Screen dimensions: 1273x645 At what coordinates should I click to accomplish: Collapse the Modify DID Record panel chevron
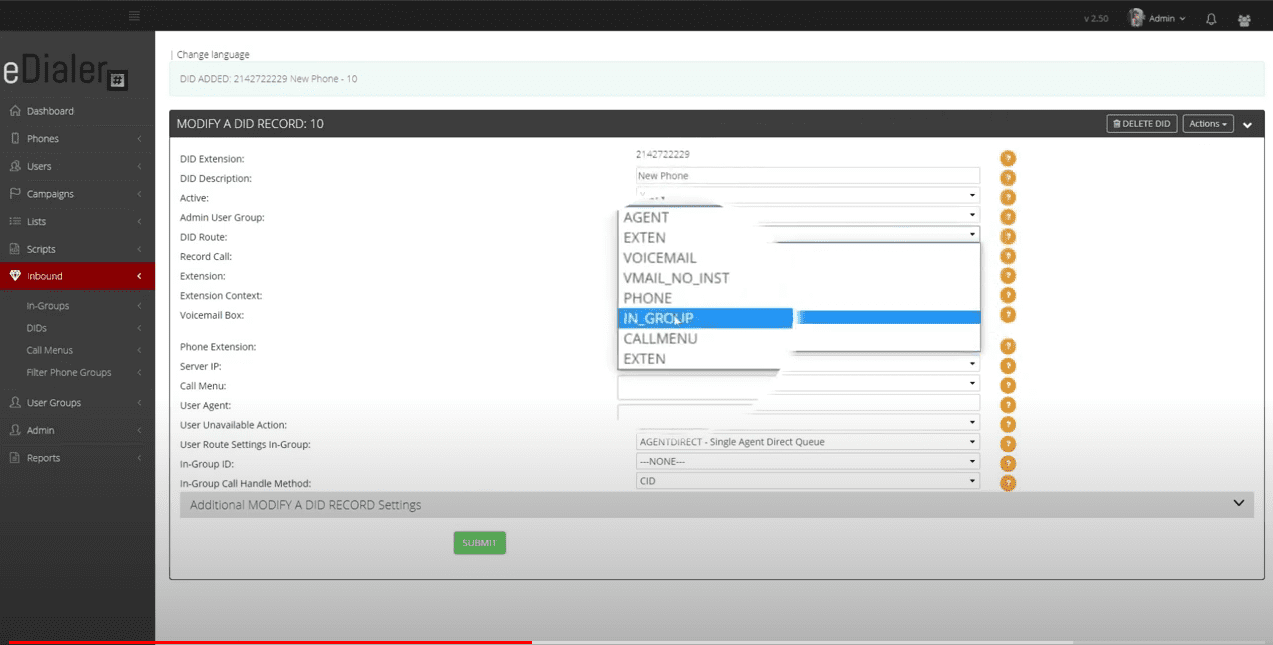(1247, 125)
